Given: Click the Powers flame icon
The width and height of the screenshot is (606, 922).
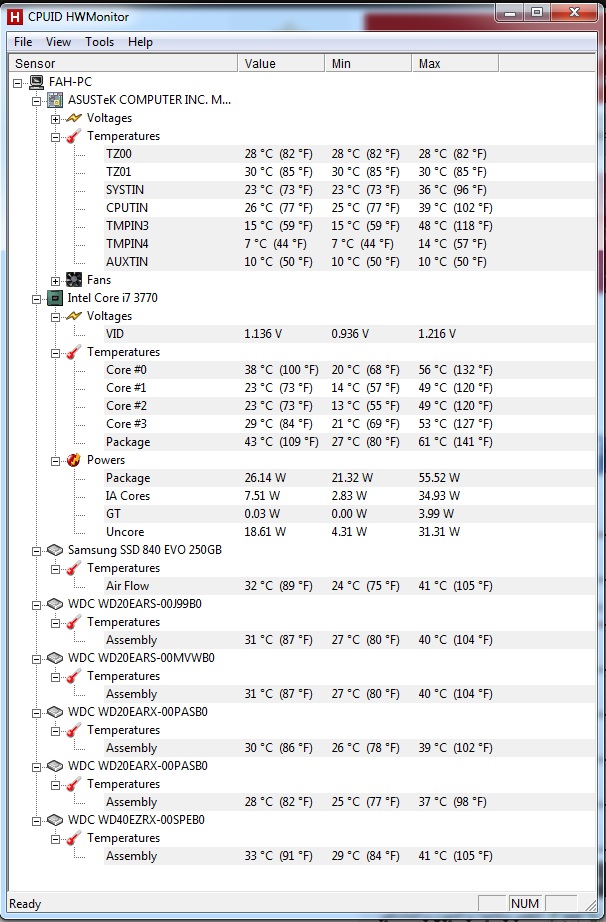Looking at the screenshot, I should 73,460.
